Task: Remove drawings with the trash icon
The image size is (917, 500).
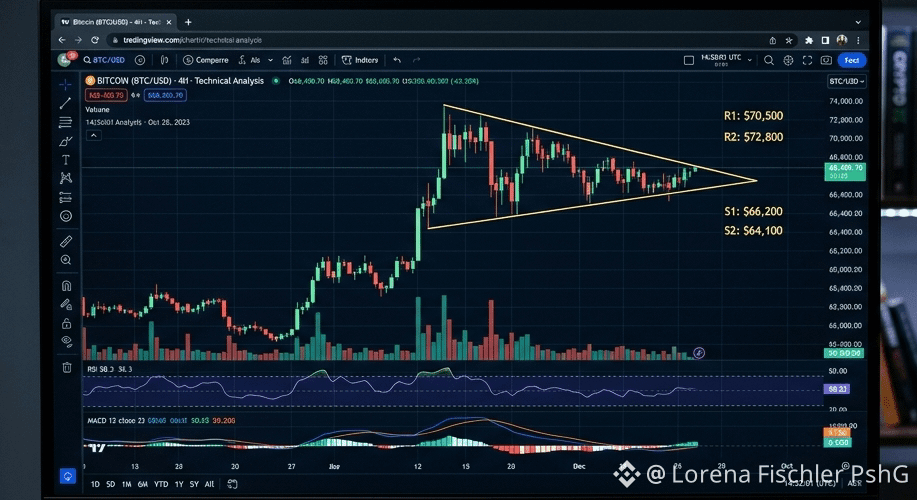Action: click(67, 367)
